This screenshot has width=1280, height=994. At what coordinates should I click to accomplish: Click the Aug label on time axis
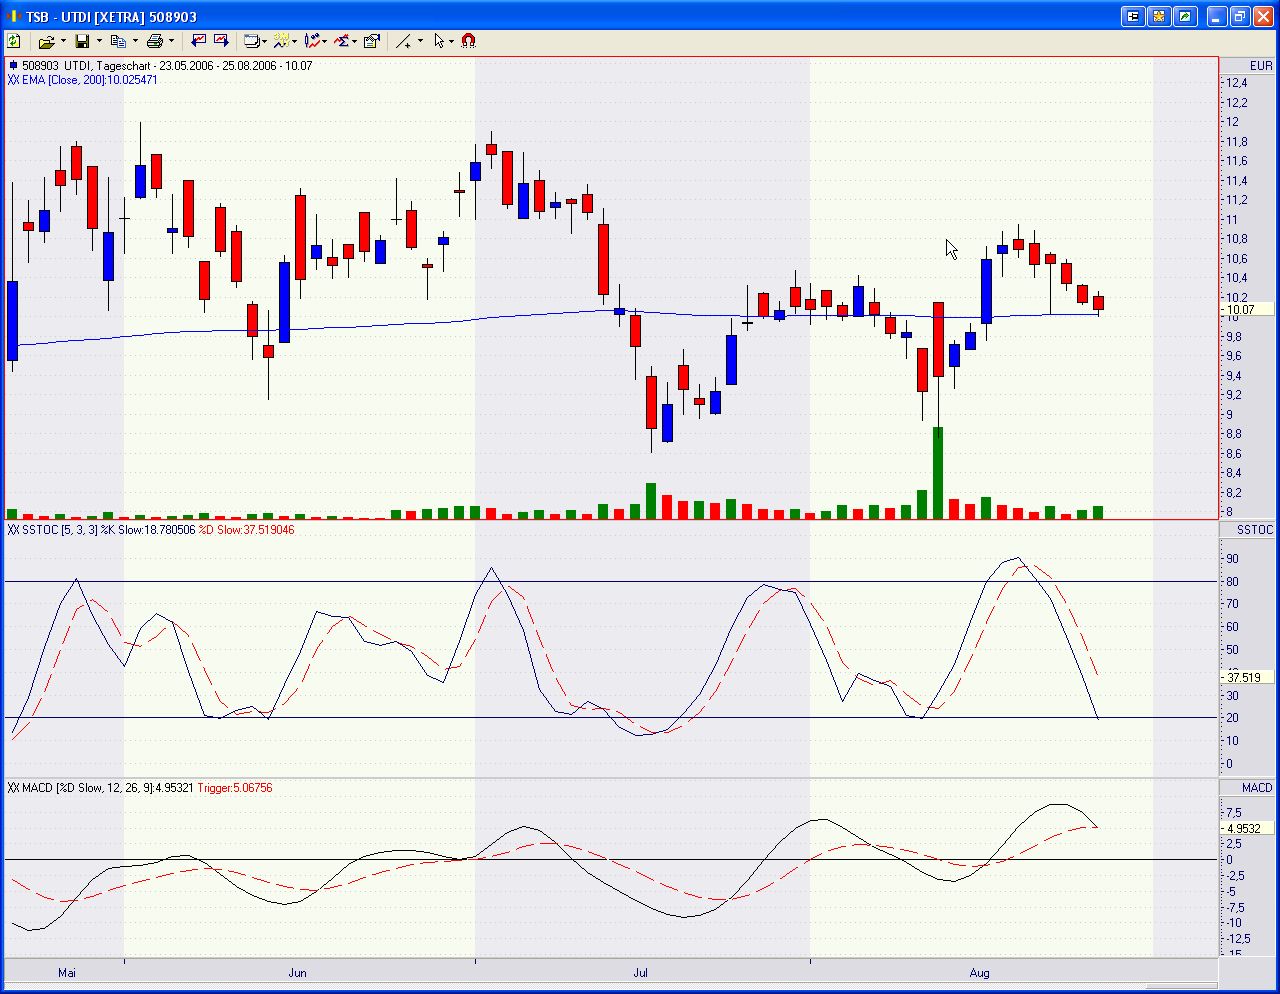tap(979, 973)
